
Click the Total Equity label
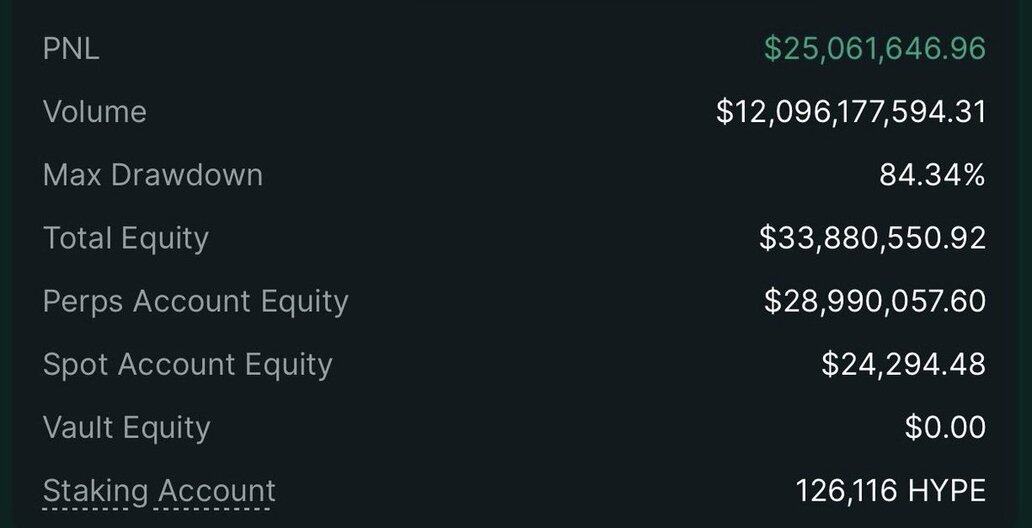click(x=126, y=238)
